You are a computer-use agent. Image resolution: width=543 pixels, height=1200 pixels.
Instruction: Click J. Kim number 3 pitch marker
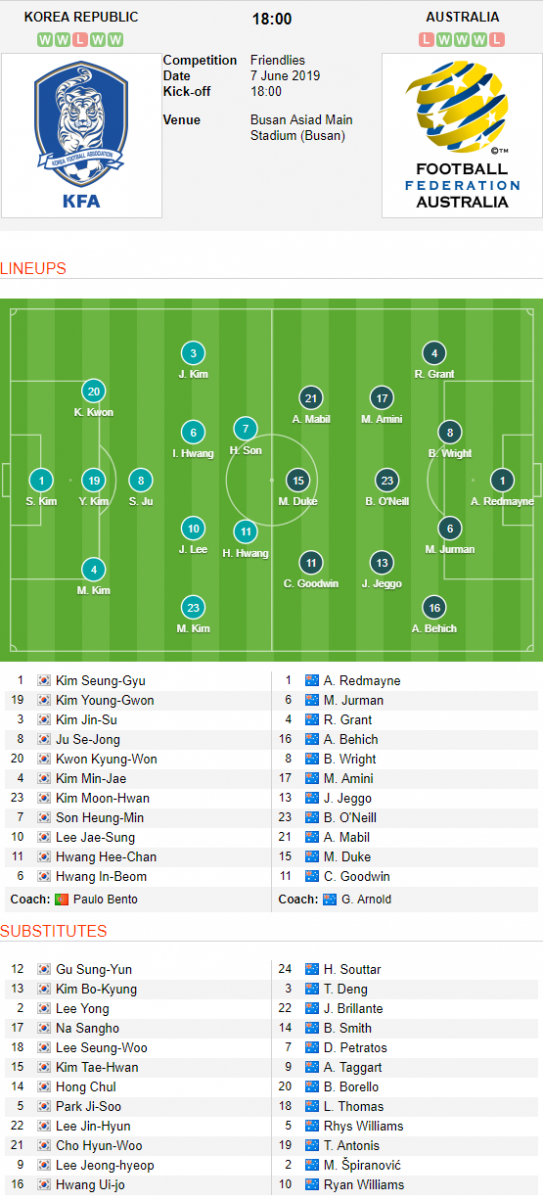click(193, 353)
